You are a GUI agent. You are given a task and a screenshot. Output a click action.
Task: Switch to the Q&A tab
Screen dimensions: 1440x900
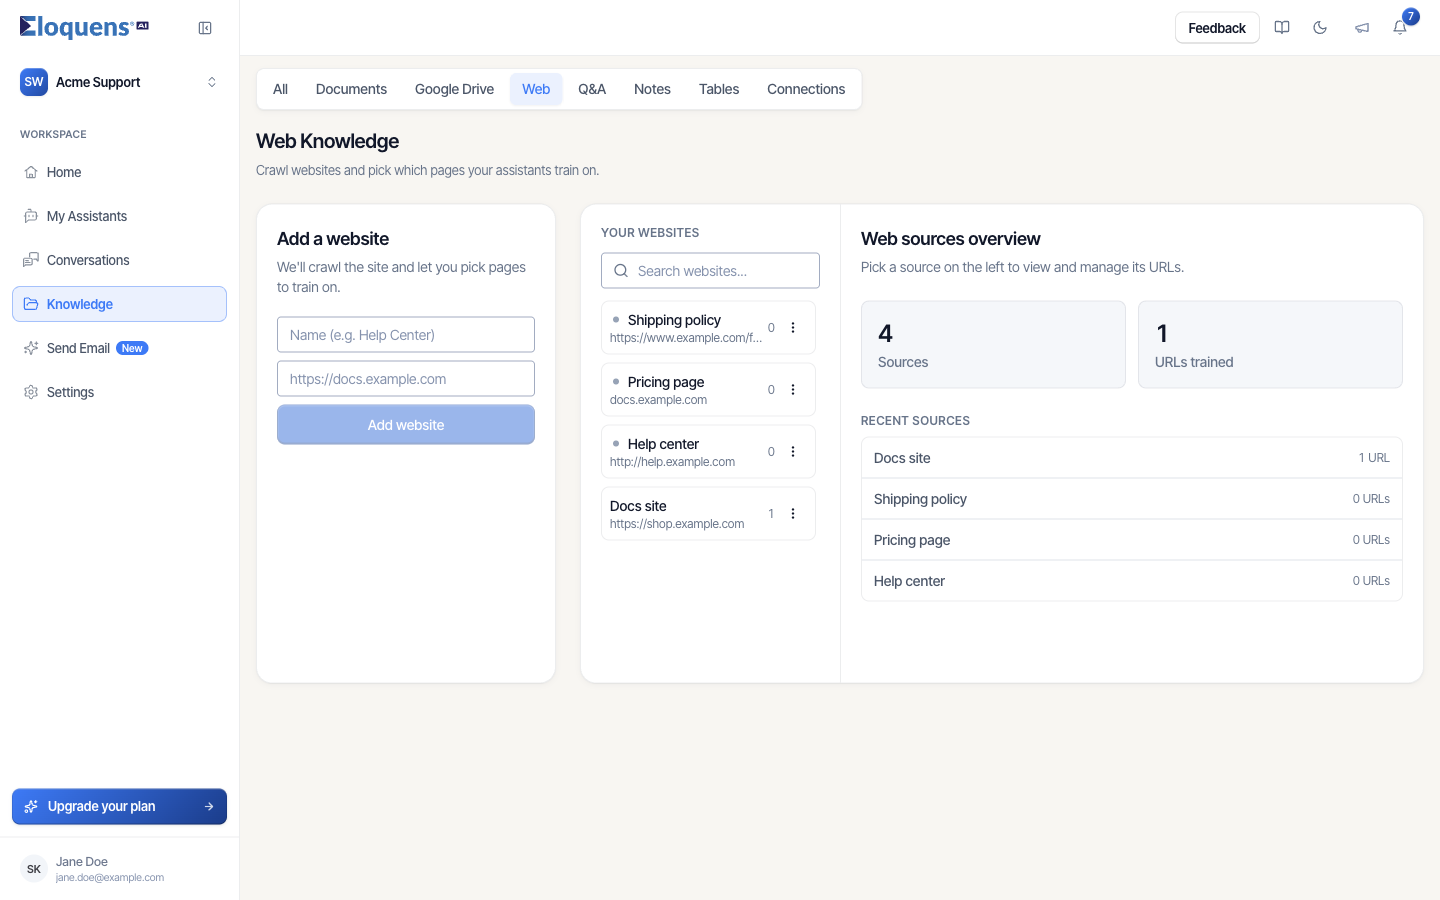pos(592,89)
